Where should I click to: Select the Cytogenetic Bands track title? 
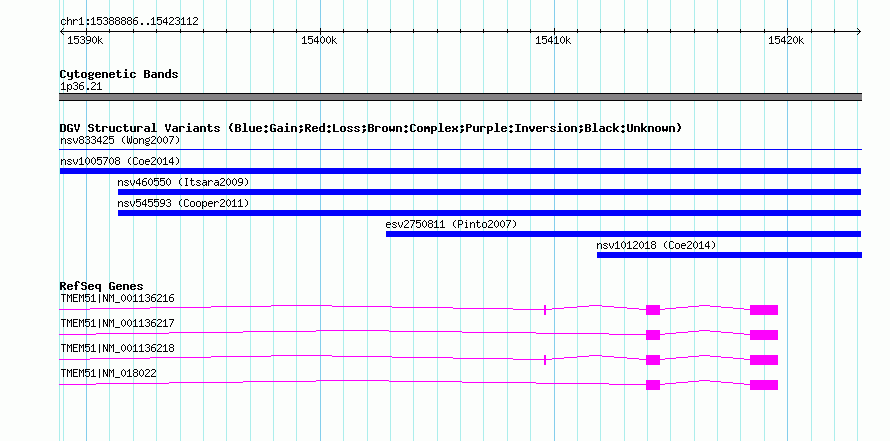tap(119, 74)
